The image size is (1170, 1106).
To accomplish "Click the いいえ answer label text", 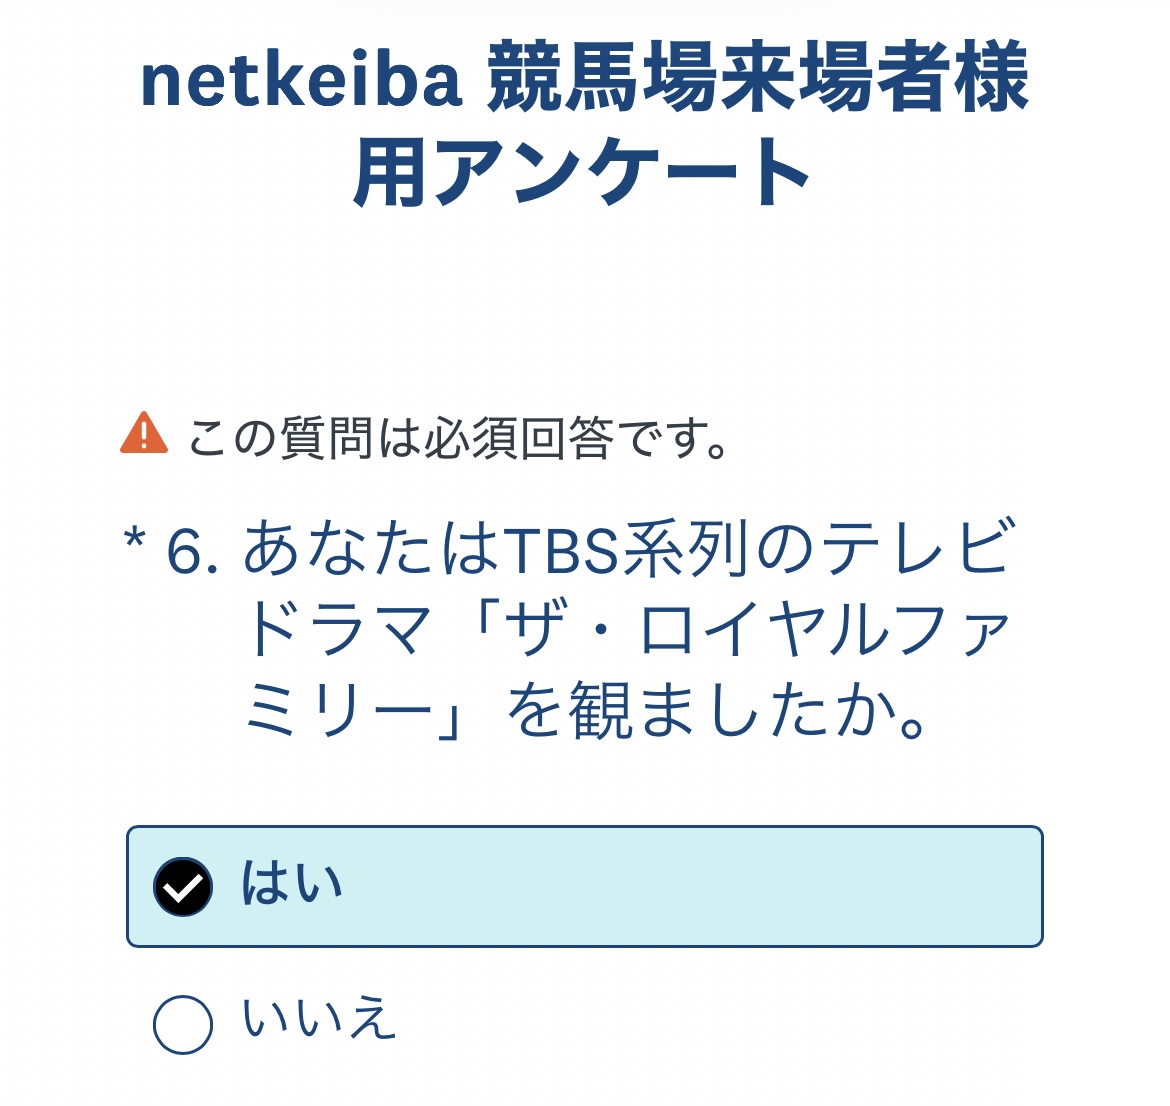I will click(x=320, y=1020).
